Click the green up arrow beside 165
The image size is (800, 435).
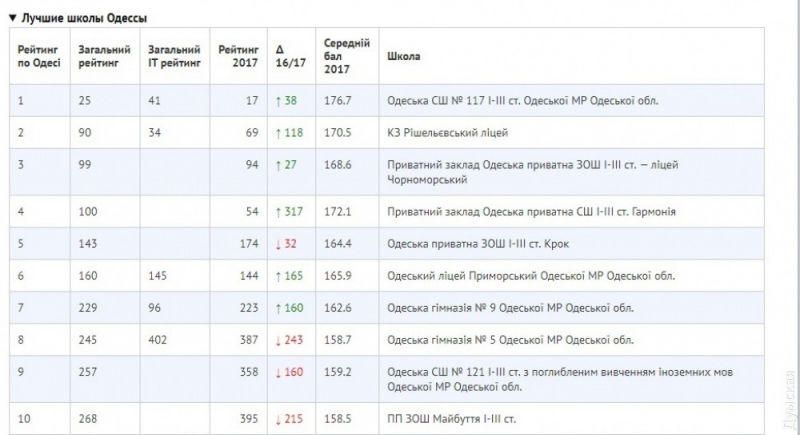[x=278, y=276]
